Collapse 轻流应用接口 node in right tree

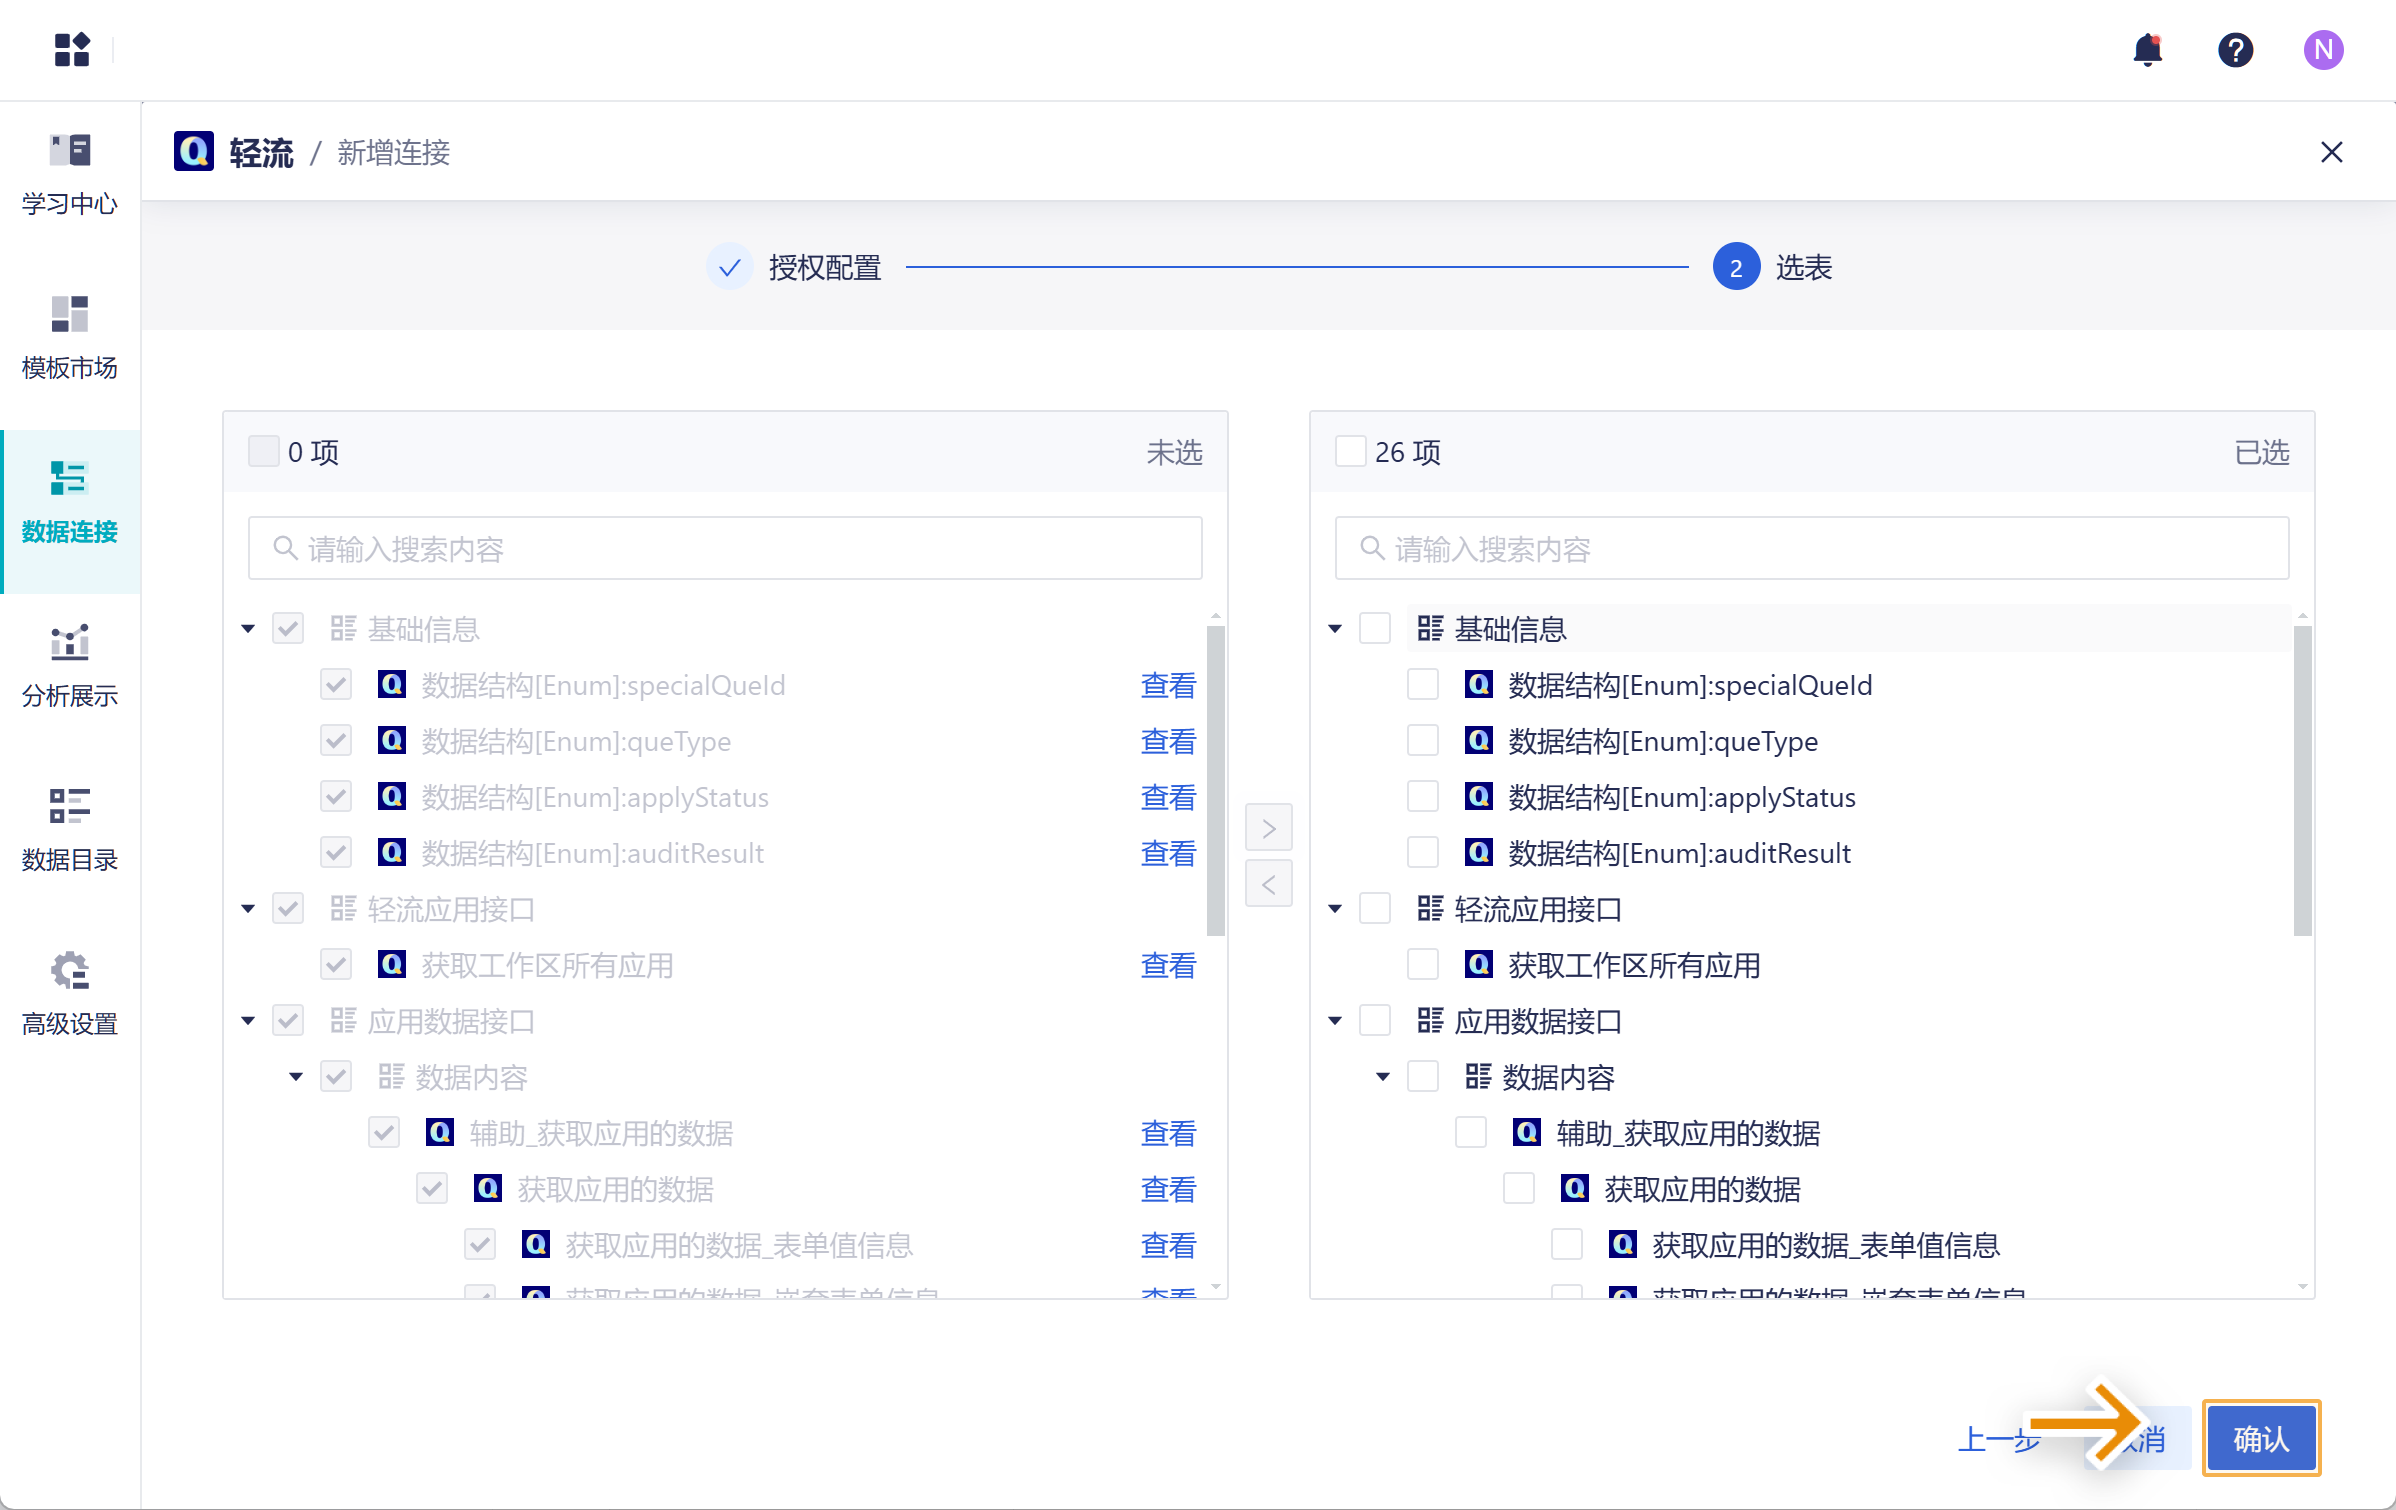point(1335,909)
